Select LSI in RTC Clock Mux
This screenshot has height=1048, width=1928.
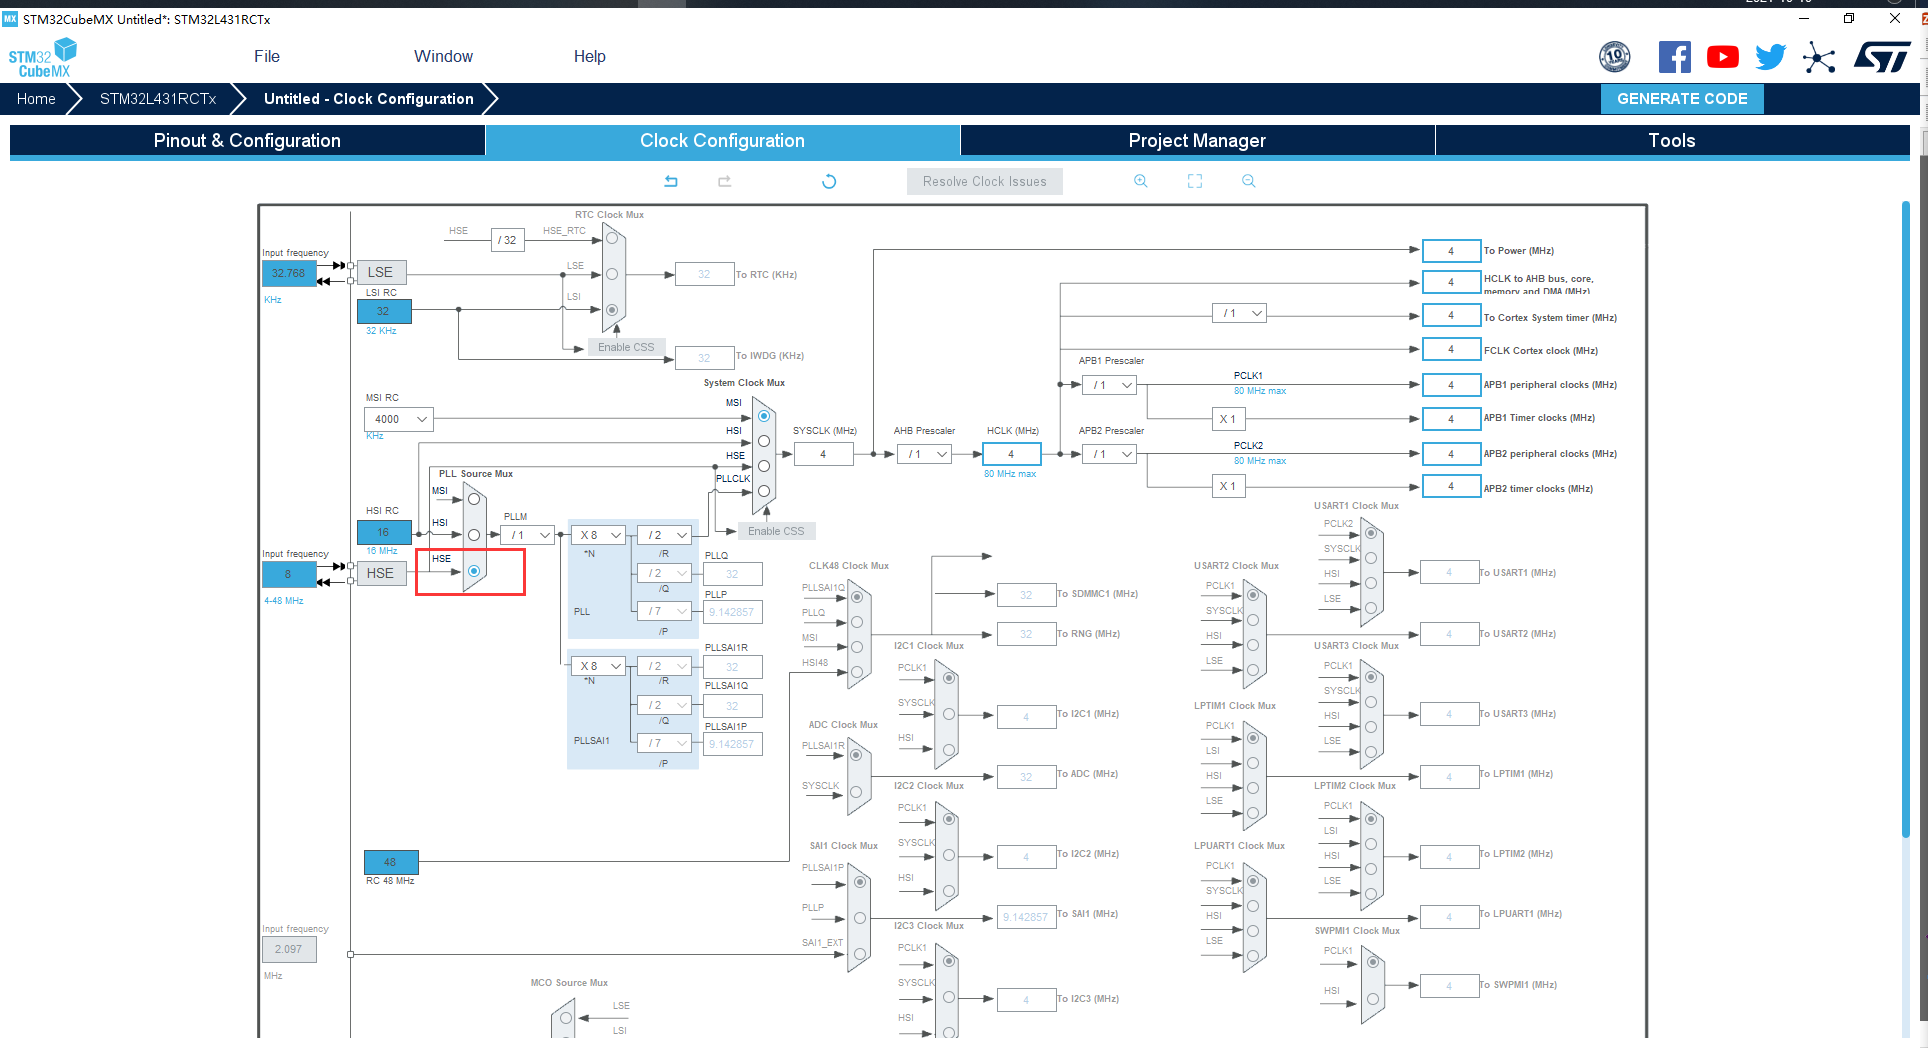(x=612, y=310)
